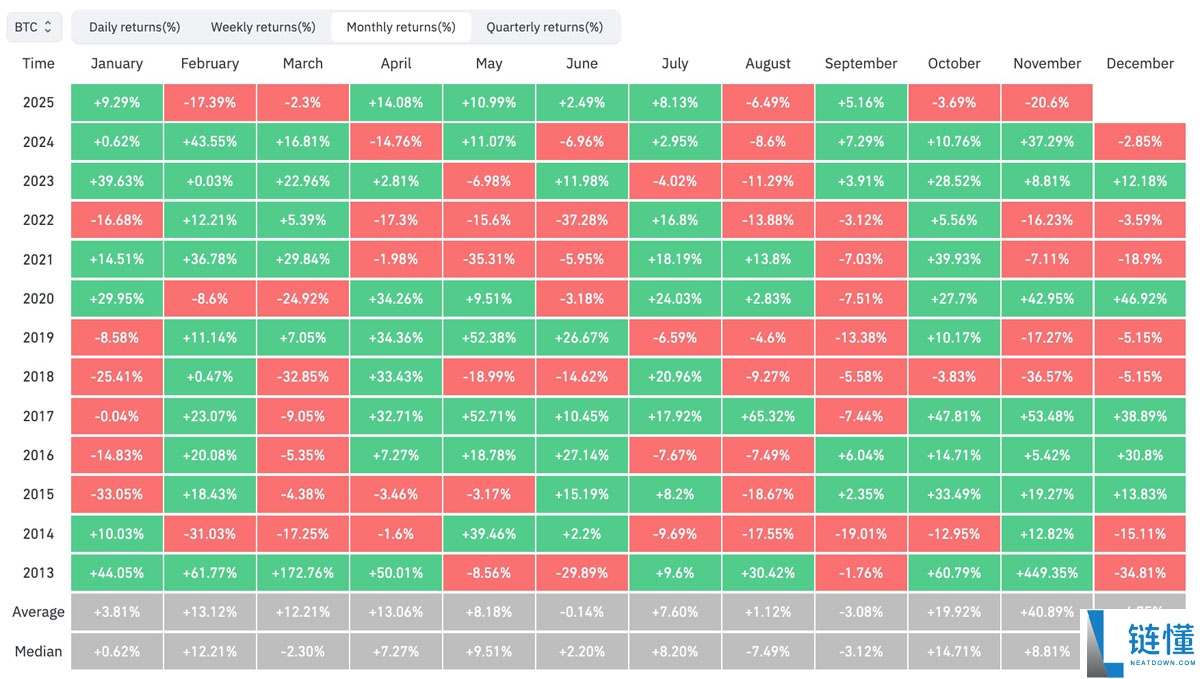The image size is (1200, 679).
Task: Click the NEATDOWN logo watermark
Action: (x=1142, y=644)
